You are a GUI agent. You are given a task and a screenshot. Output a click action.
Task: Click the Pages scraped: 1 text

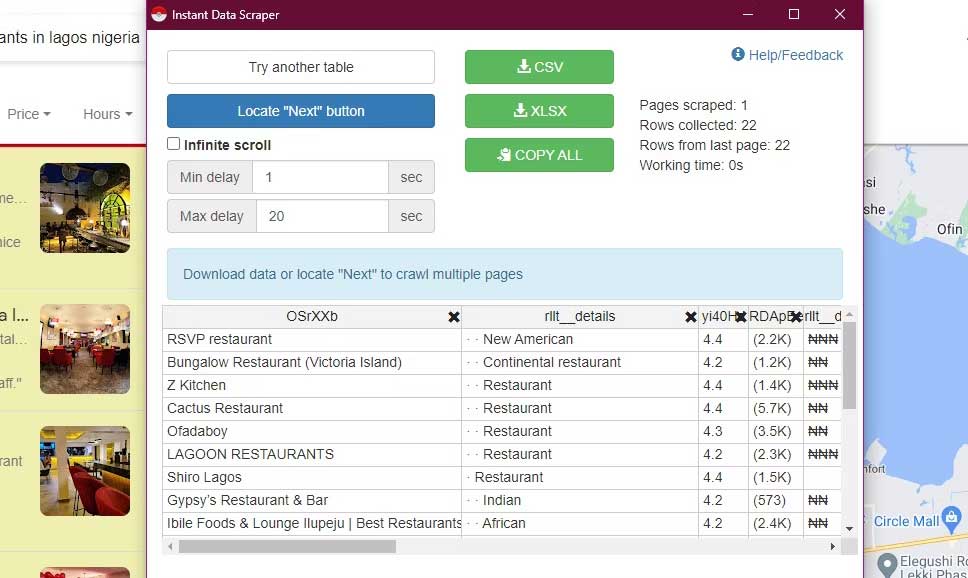click(x=693, y=105)
